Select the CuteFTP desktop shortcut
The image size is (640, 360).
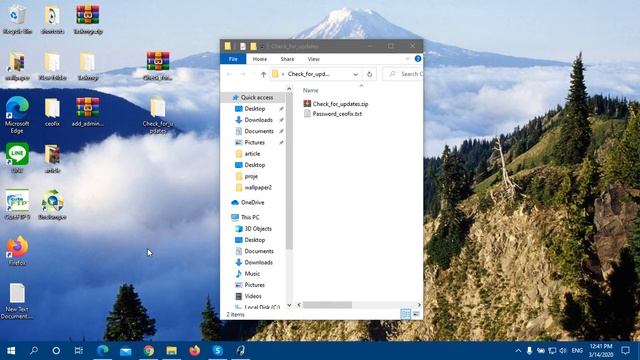pos(17,204)
